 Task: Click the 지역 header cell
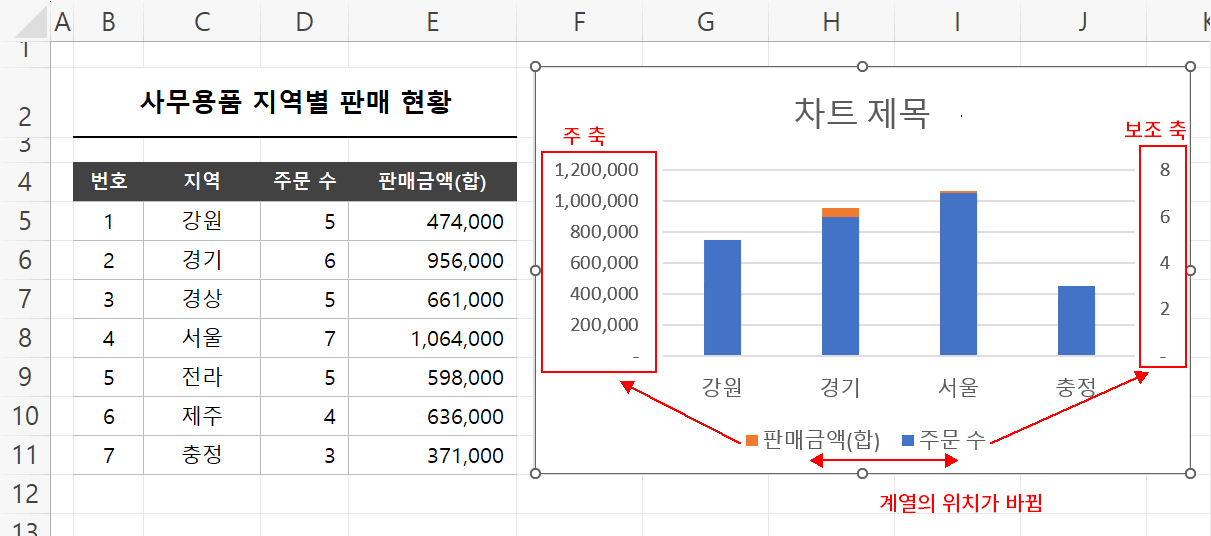pos(202,182)
